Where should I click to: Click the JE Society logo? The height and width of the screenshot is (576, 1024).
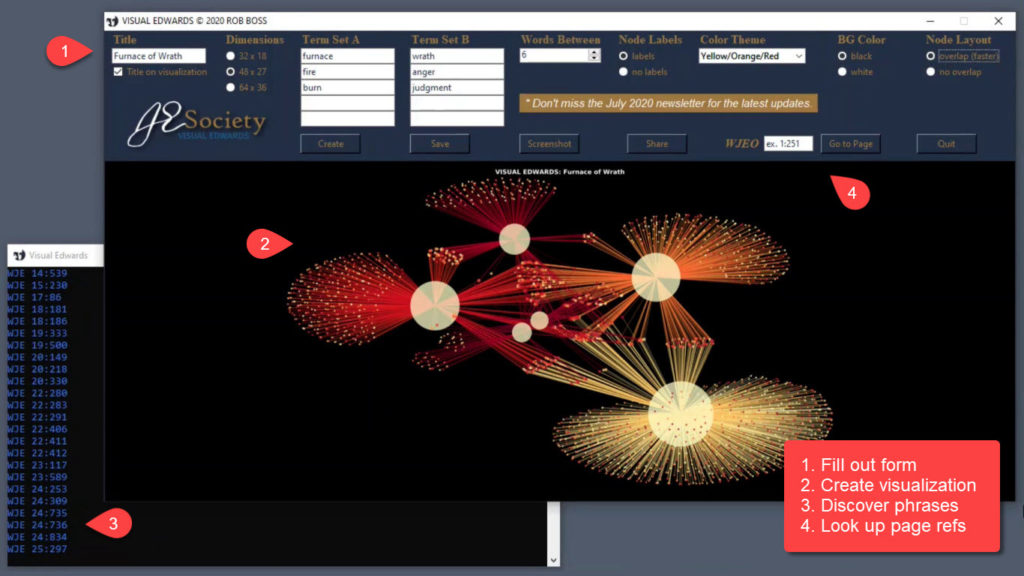[196, 123]
